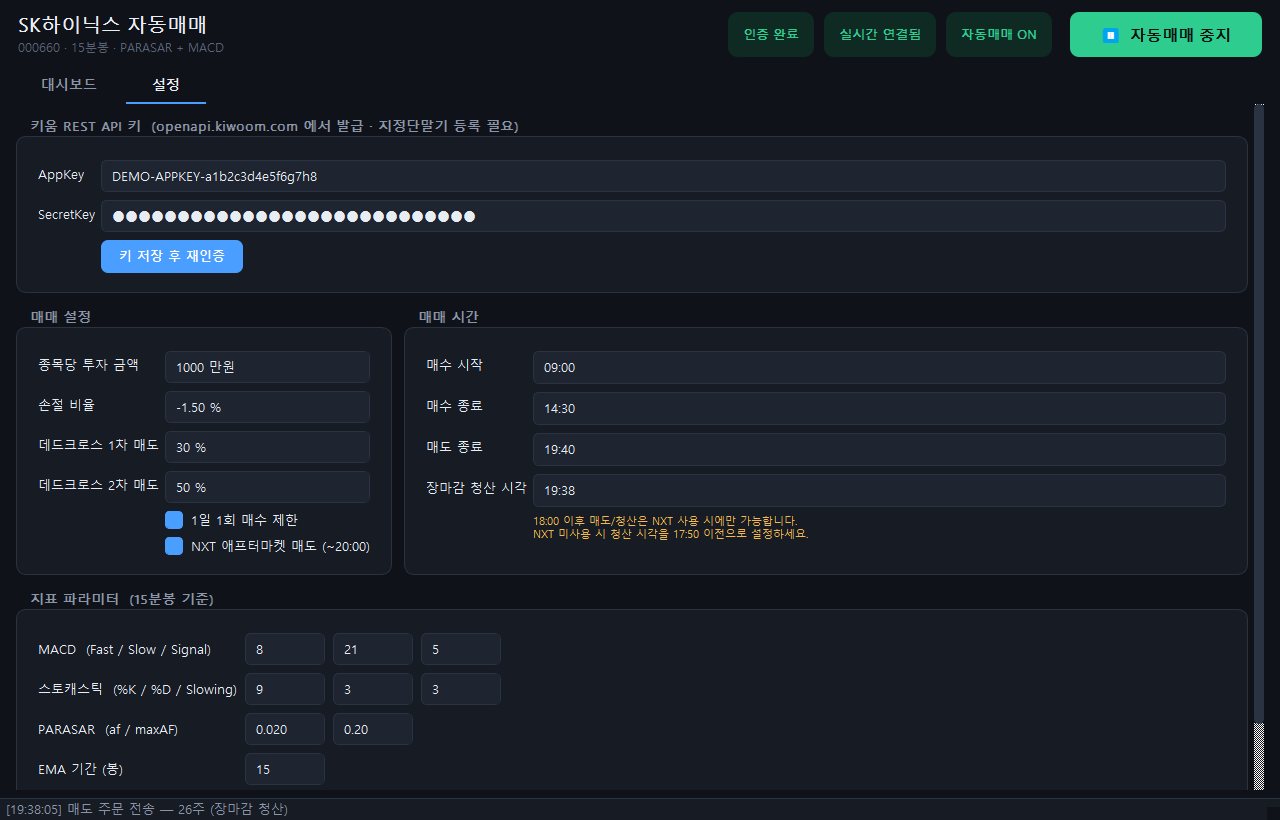Edit the 매수 종료 time field
1280x820 pixels.
click(879, 408)
